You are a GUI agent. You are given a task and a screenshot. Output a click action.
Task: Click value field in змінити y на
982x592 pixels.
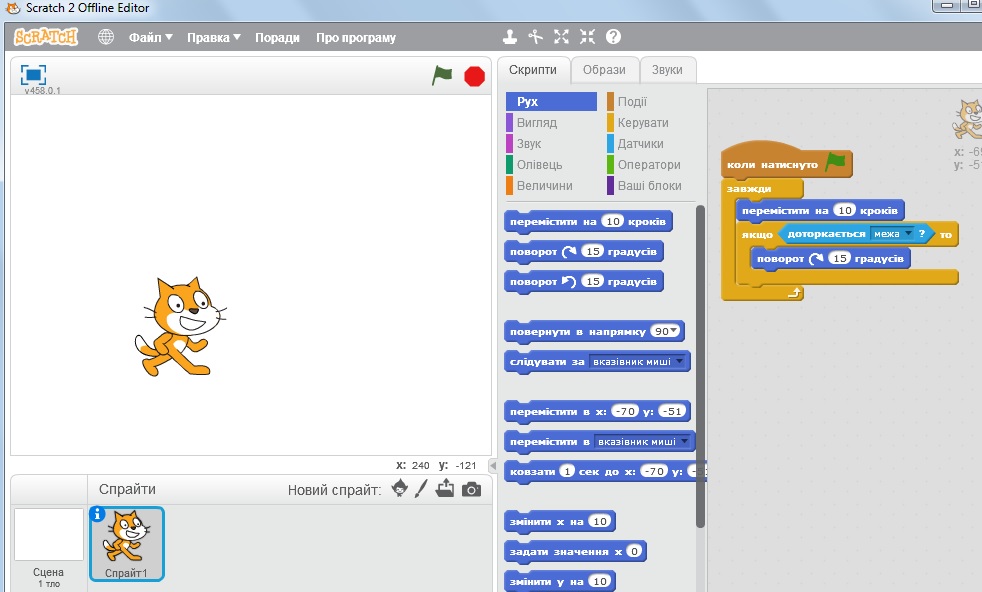click(599, 581)
